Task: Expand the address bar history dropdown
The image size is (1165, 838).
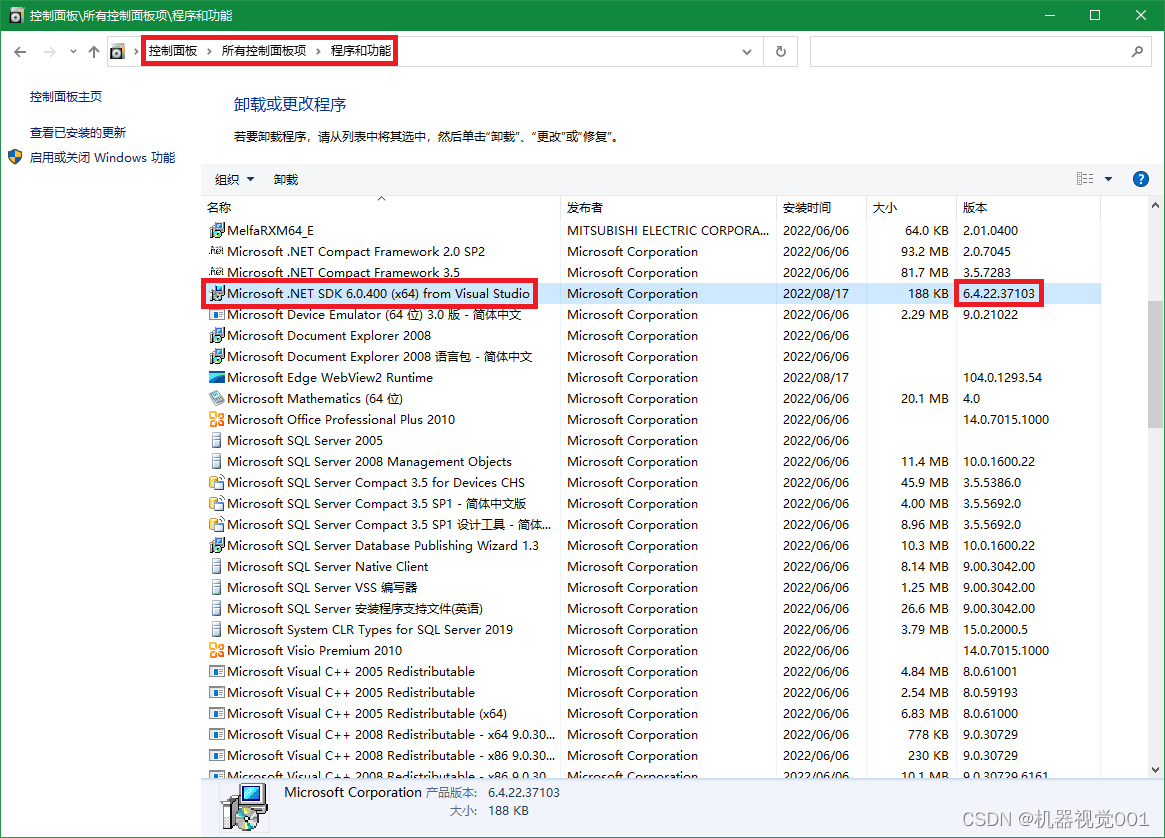Action: [747, 51]
